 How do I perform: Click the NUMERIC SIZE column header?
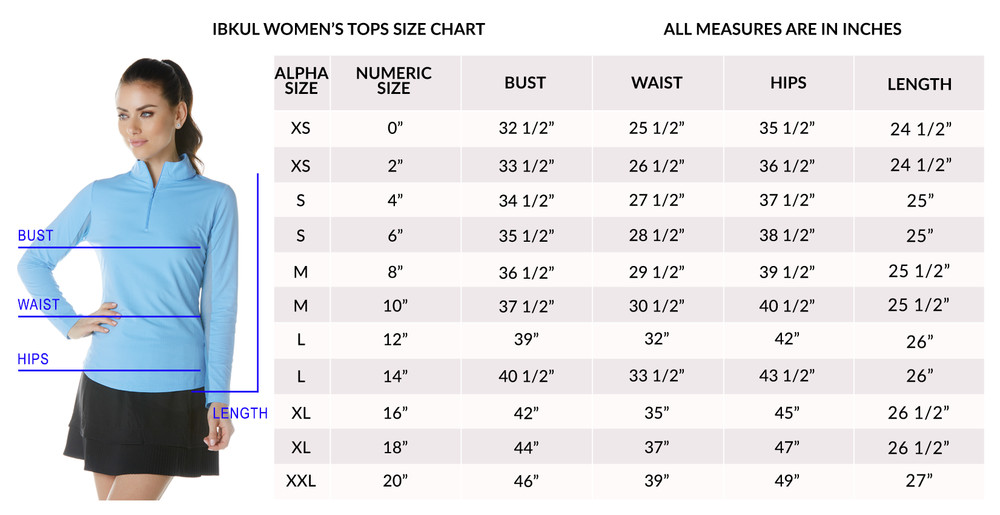(x=393, y=81)
